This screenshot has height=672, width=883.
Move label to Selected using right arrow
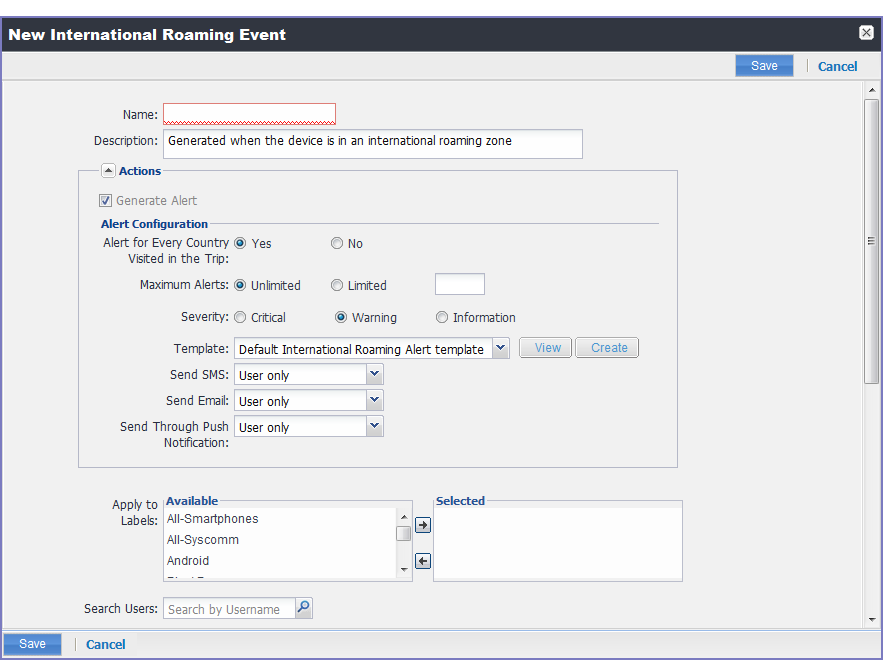422,523
